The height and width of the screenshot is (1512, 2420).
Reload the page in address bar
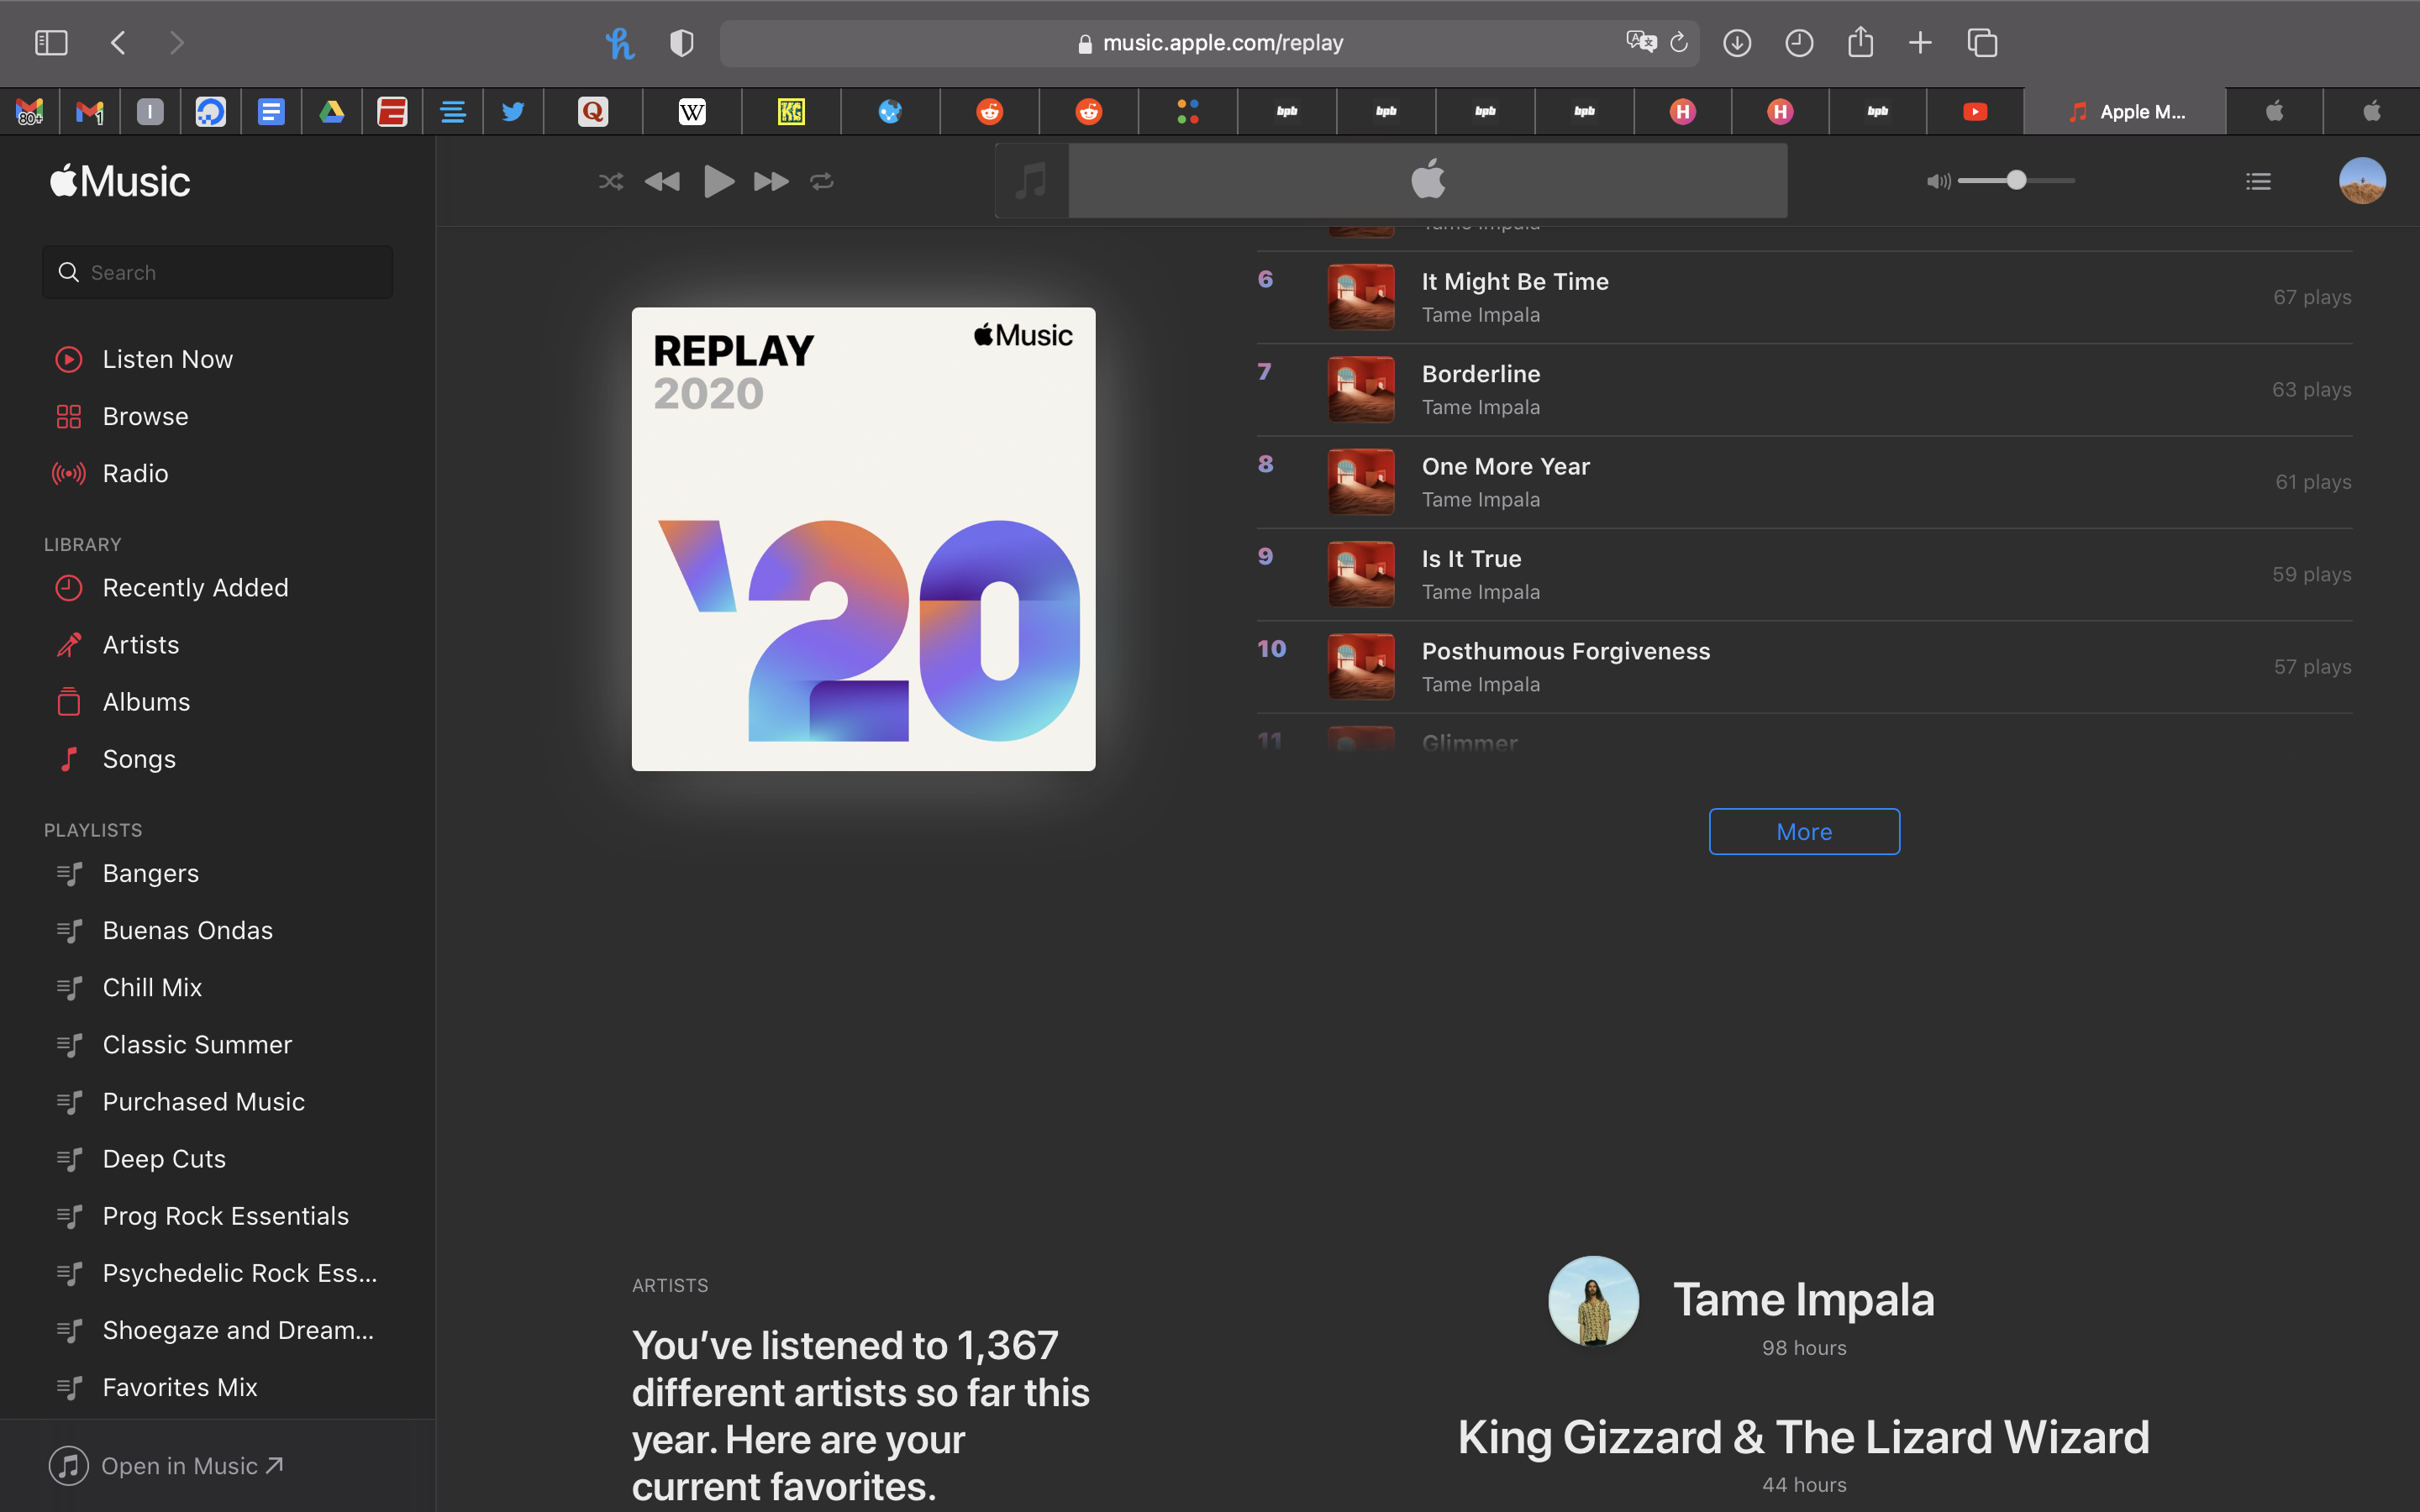click(1679, 43)
